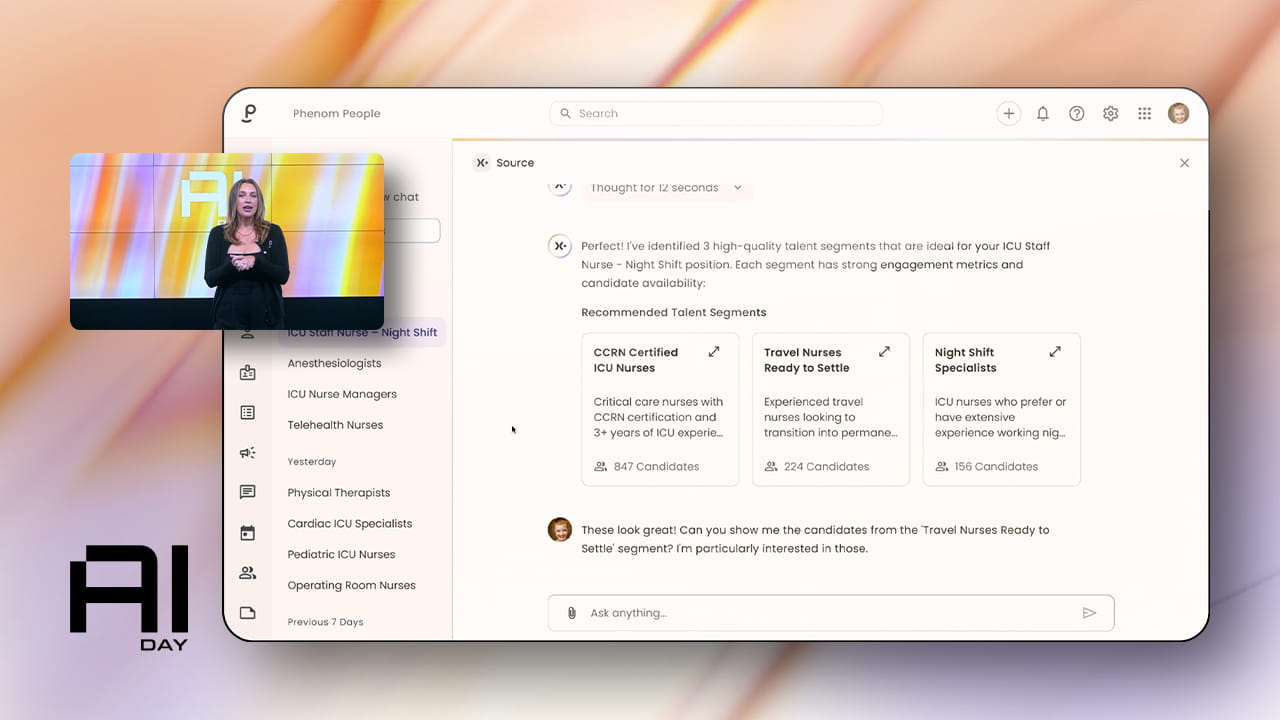This screenshot has width=1280, height=720.
Task: Open the campaigns megaphone sidebar icon
Action: (x=248, y=452)
